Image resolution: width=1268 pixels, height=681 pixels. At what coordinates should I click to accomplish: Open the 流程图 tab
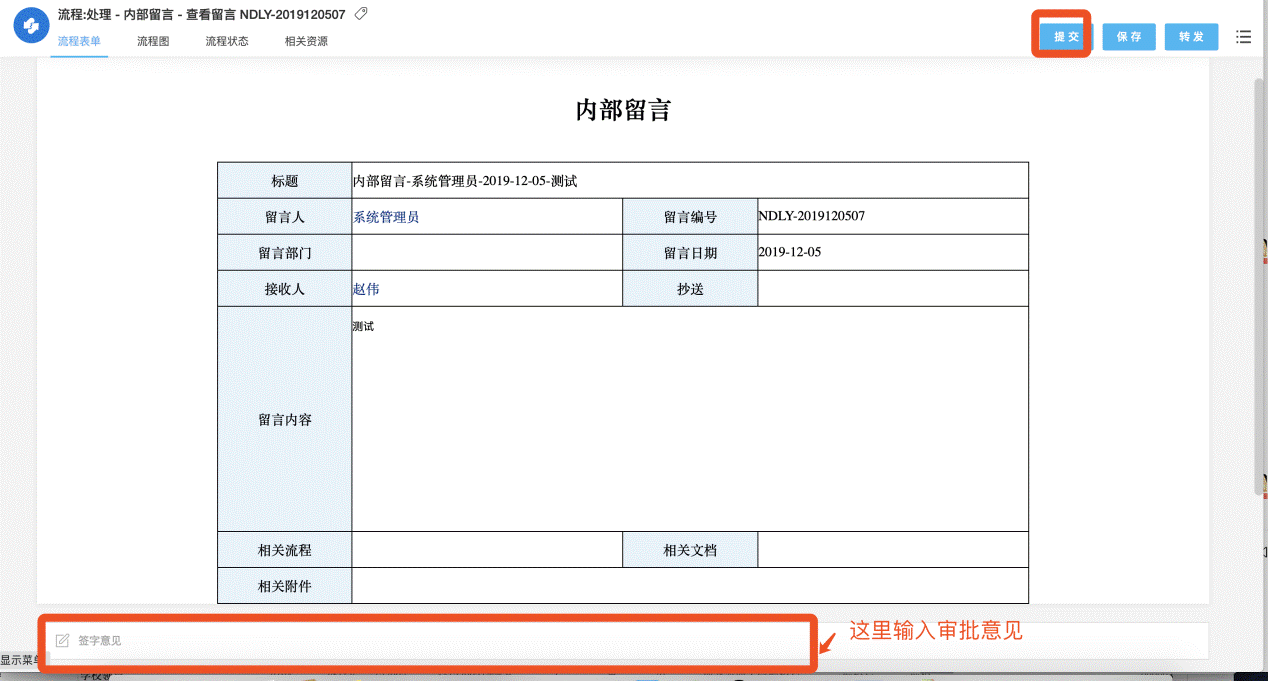tap(153, 42)
